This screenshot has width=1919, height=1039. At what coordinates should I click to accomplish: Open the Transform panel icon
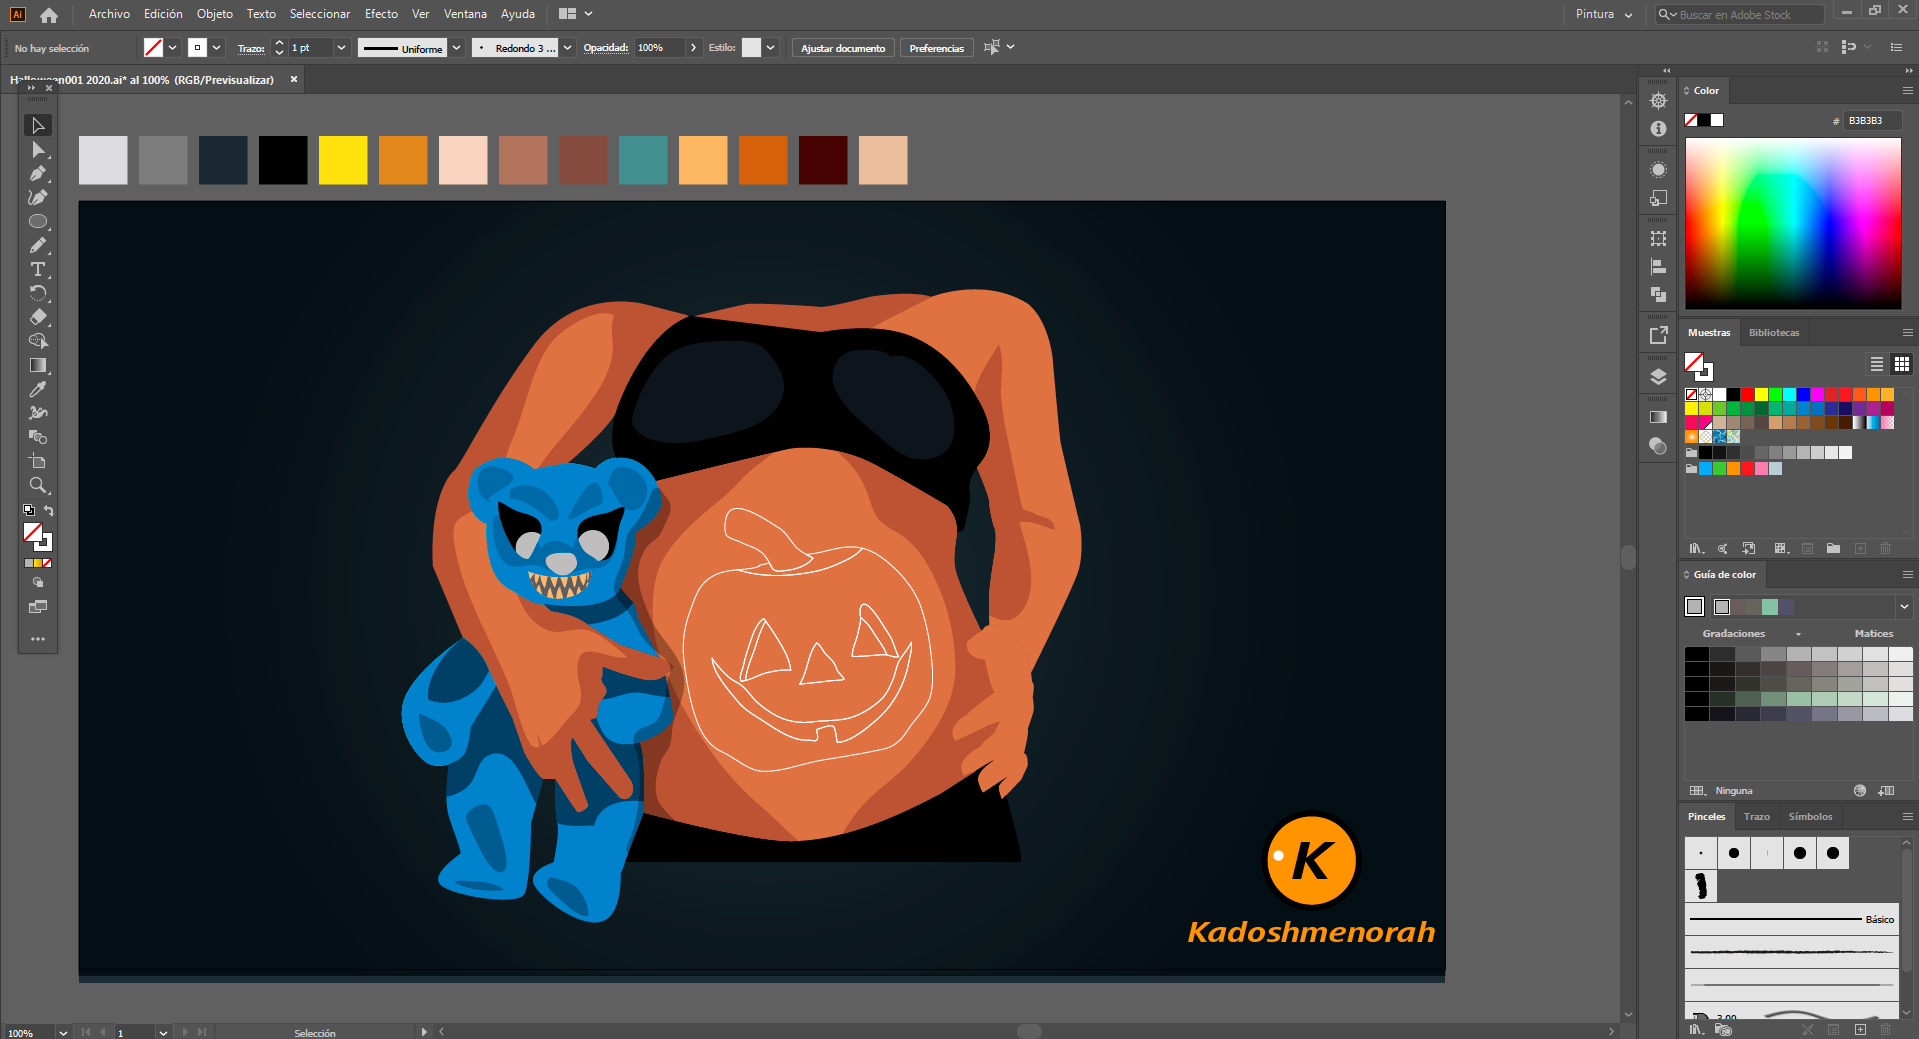pyautogui.click(x=1658, y=239)
